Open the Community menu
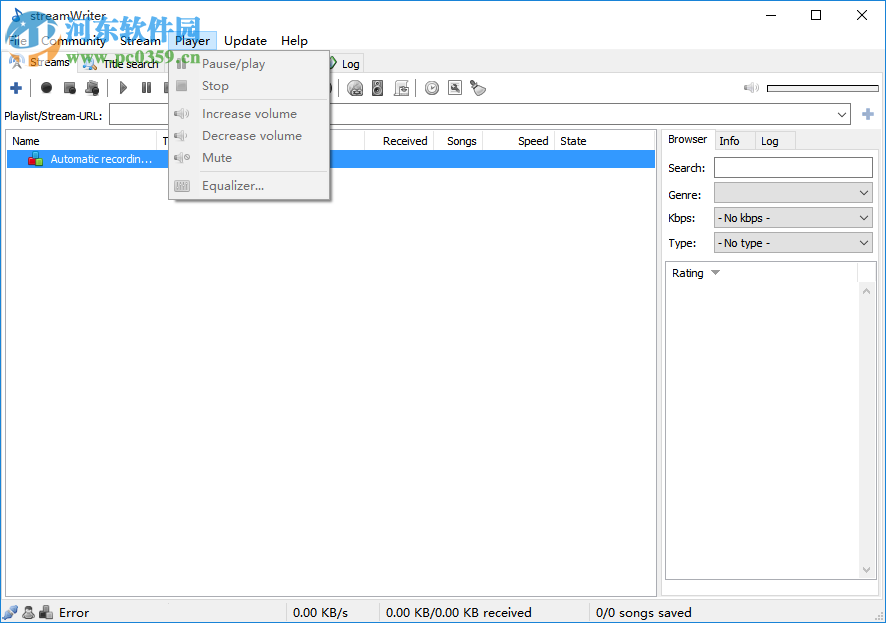The height and width of the screenshot is (623, 886). 73,40
